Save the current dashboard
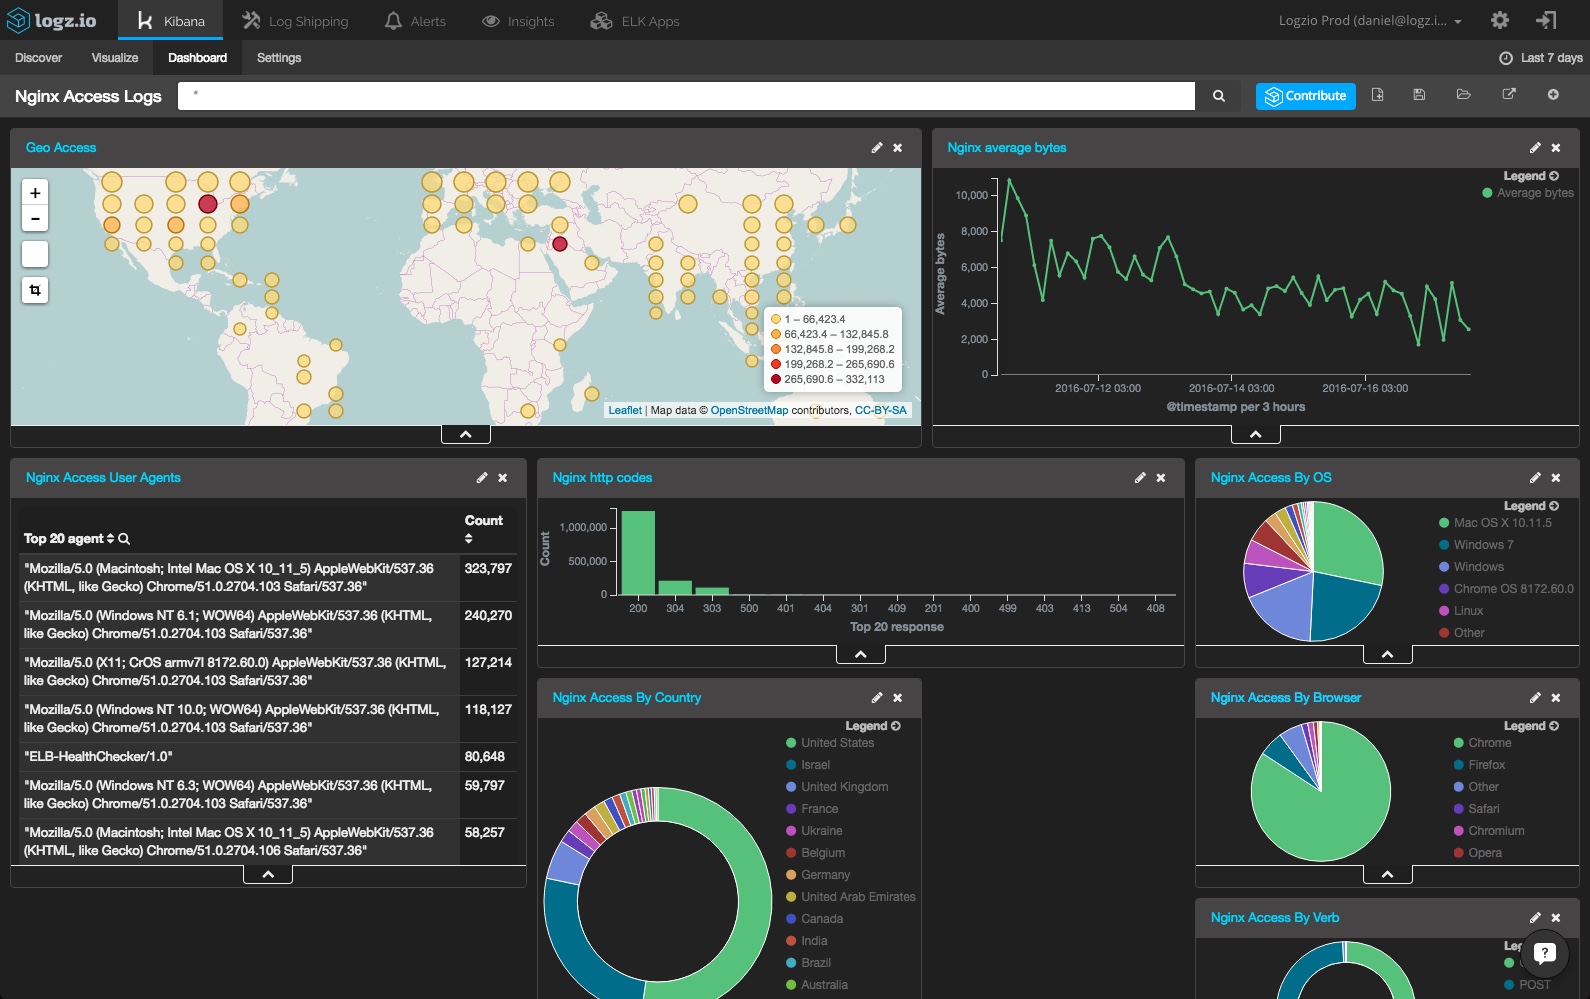1590x999 pixels. pyautogui.click(x=1419, y=95)
